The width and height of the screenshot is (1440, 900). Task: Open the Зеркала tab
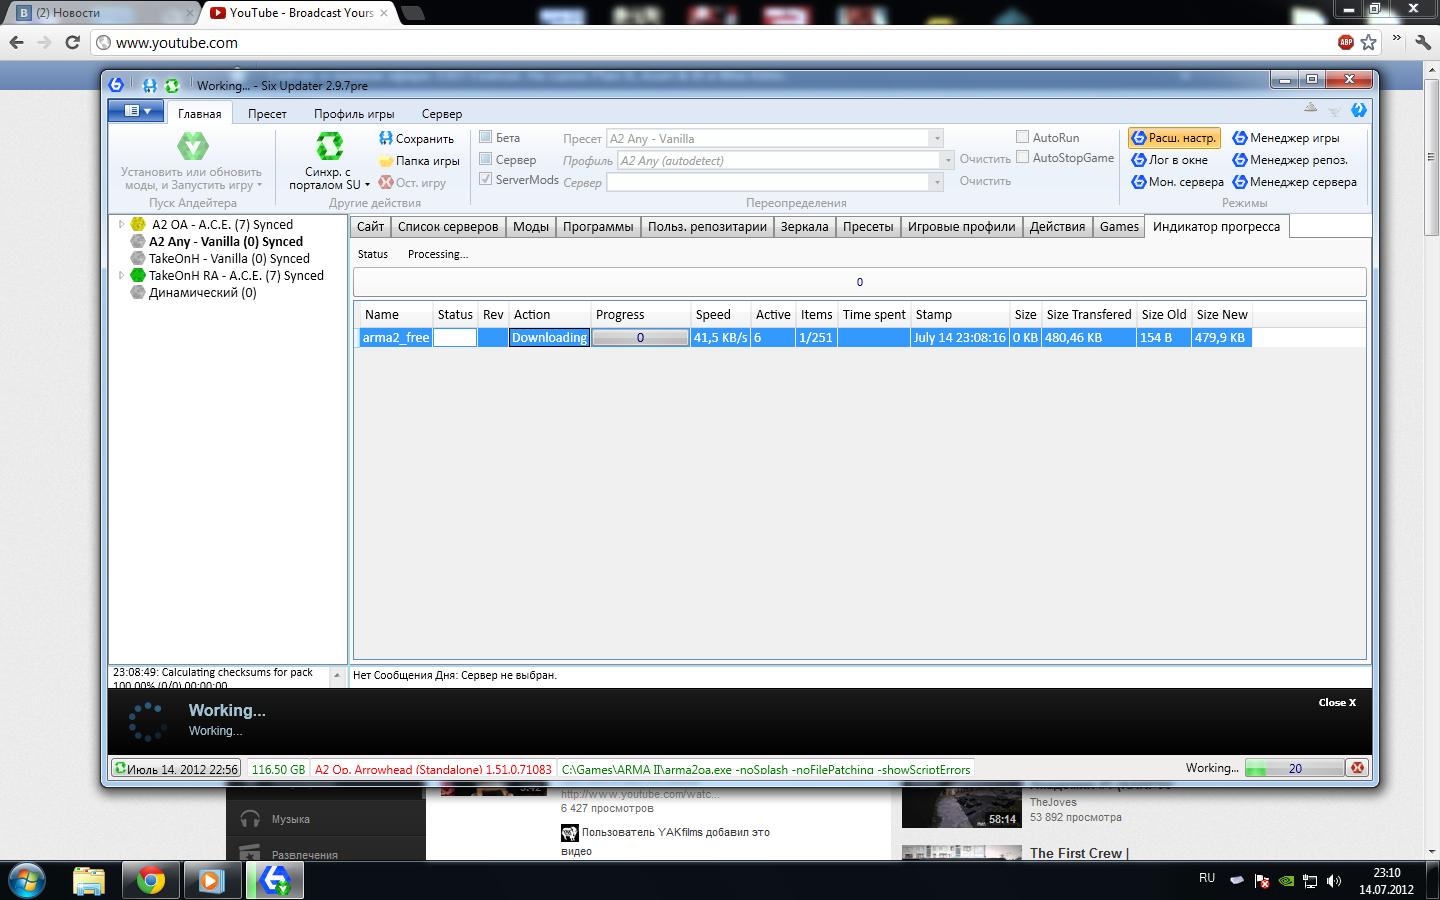click(805, 227)
